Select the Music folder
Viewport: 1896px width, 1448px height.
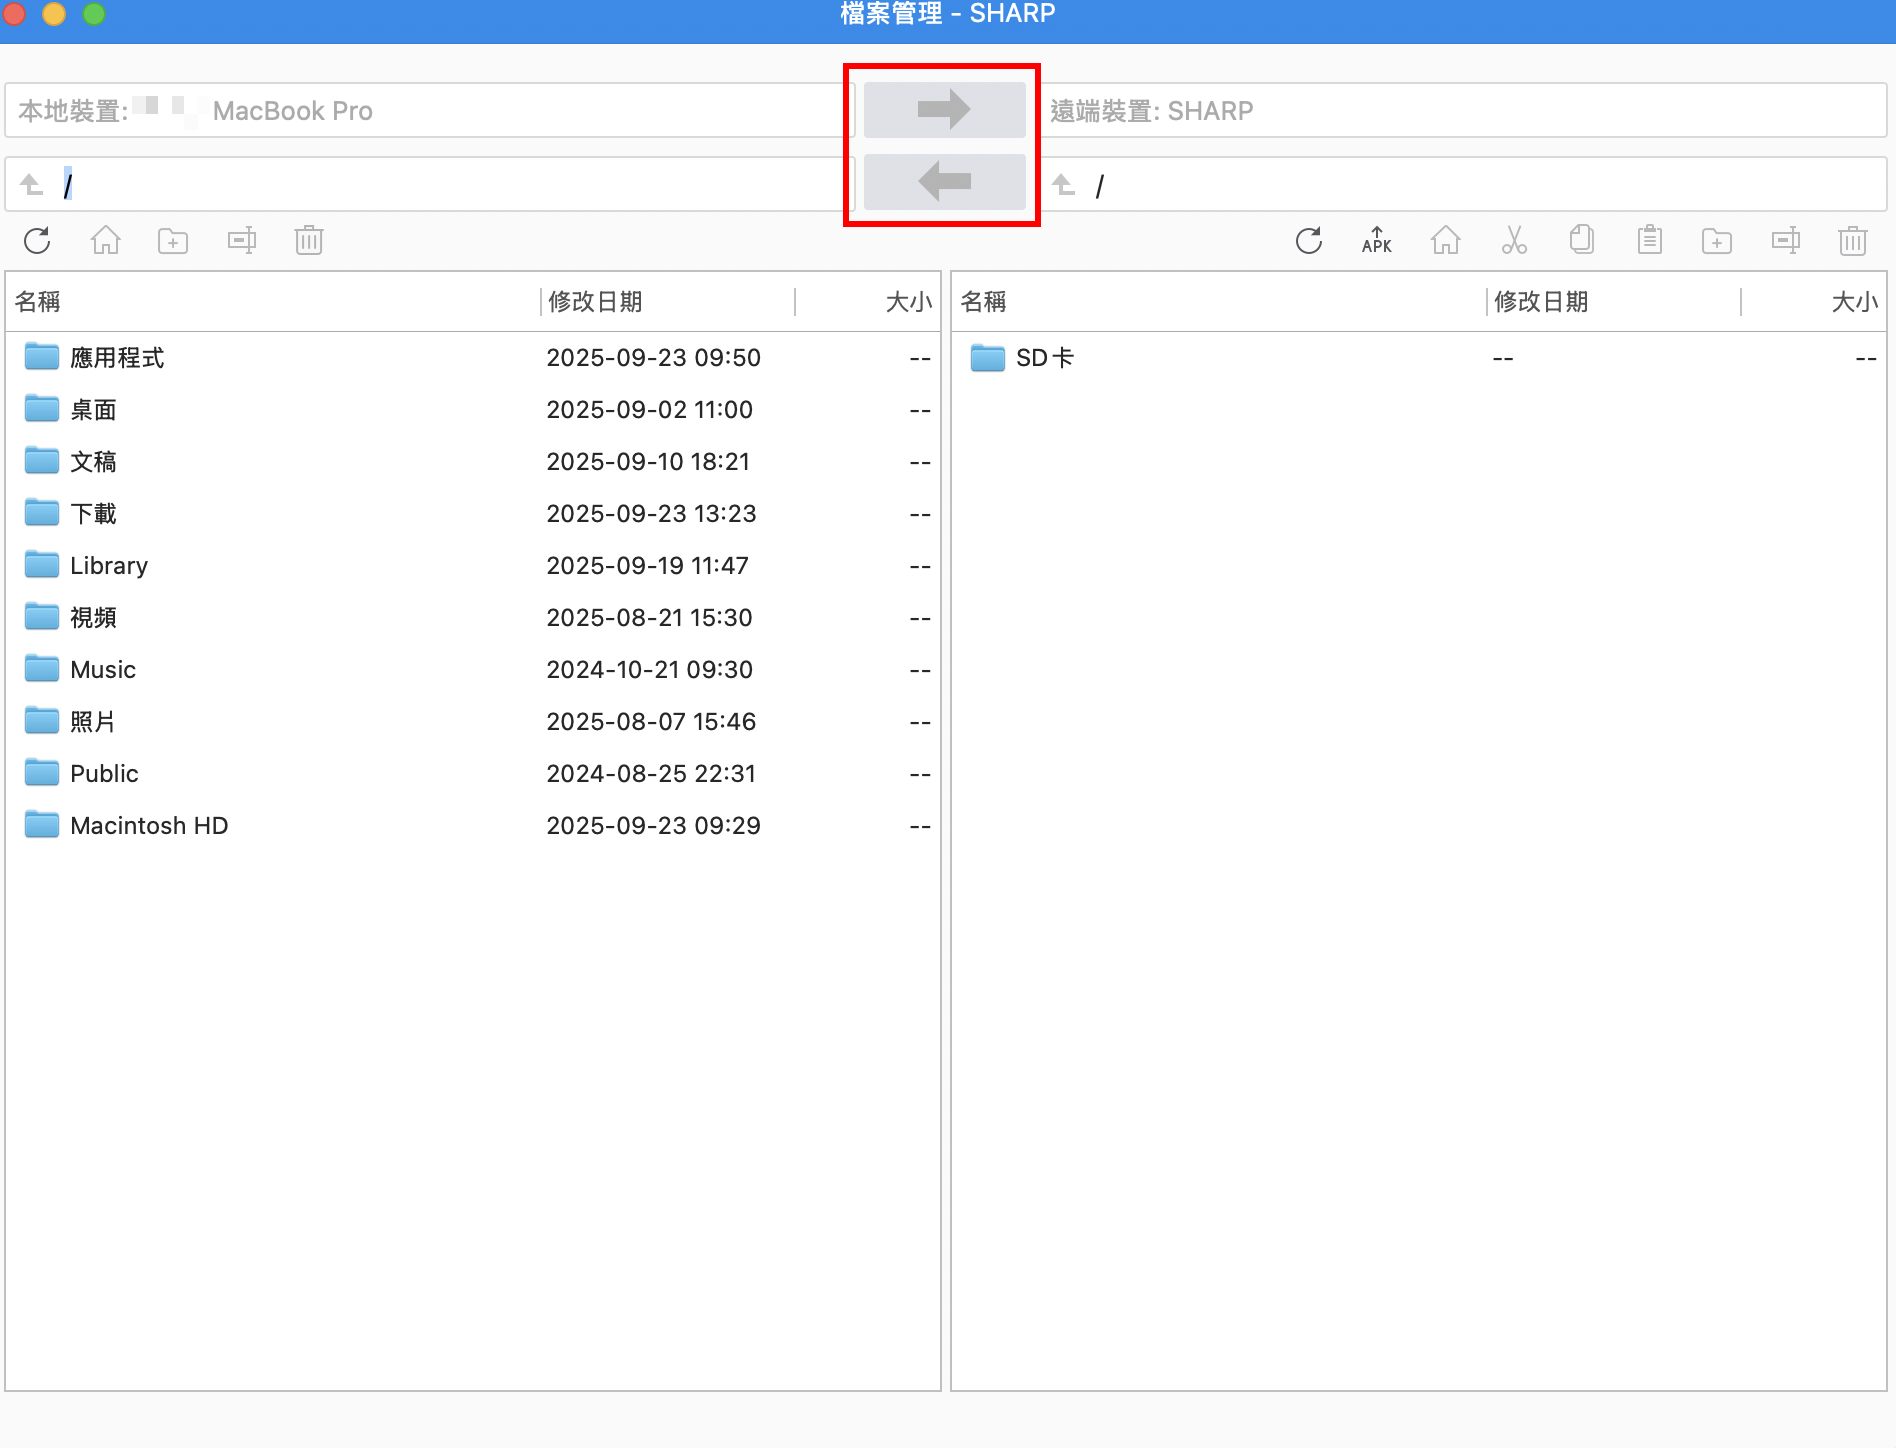tap(473, 670)
